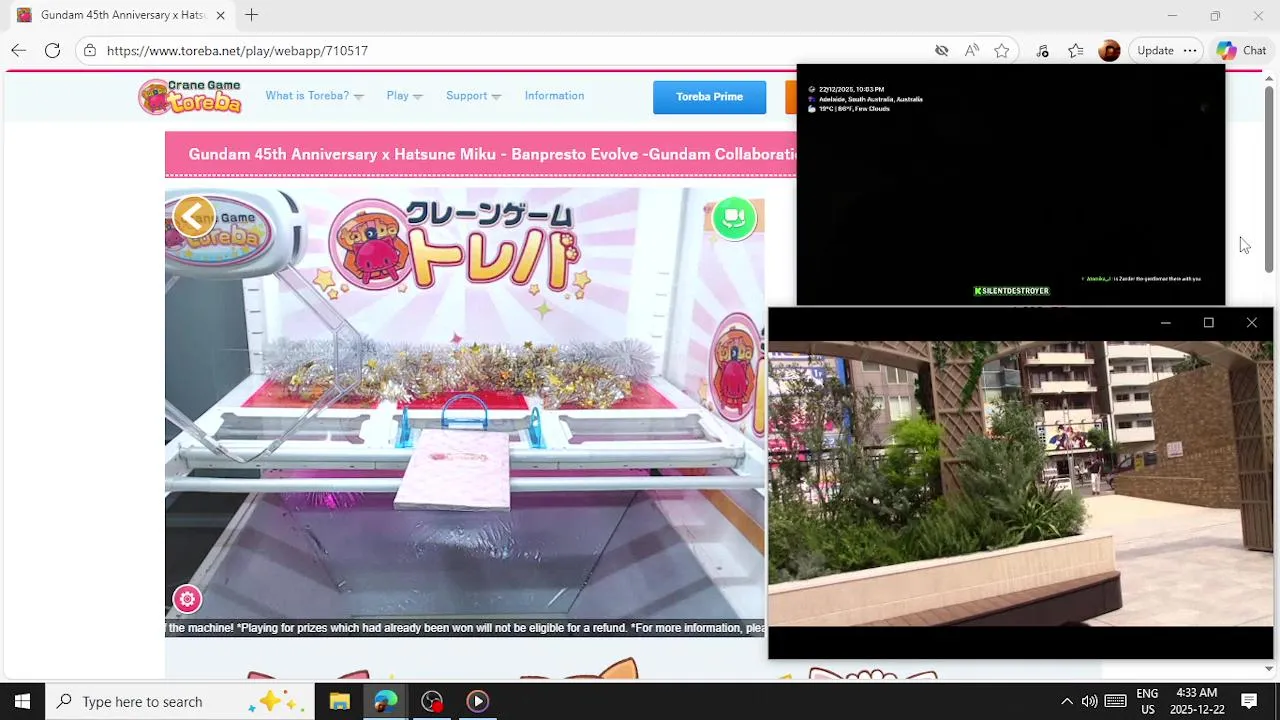
Task: Open the pink game settings gear
Action: [187, 599]
